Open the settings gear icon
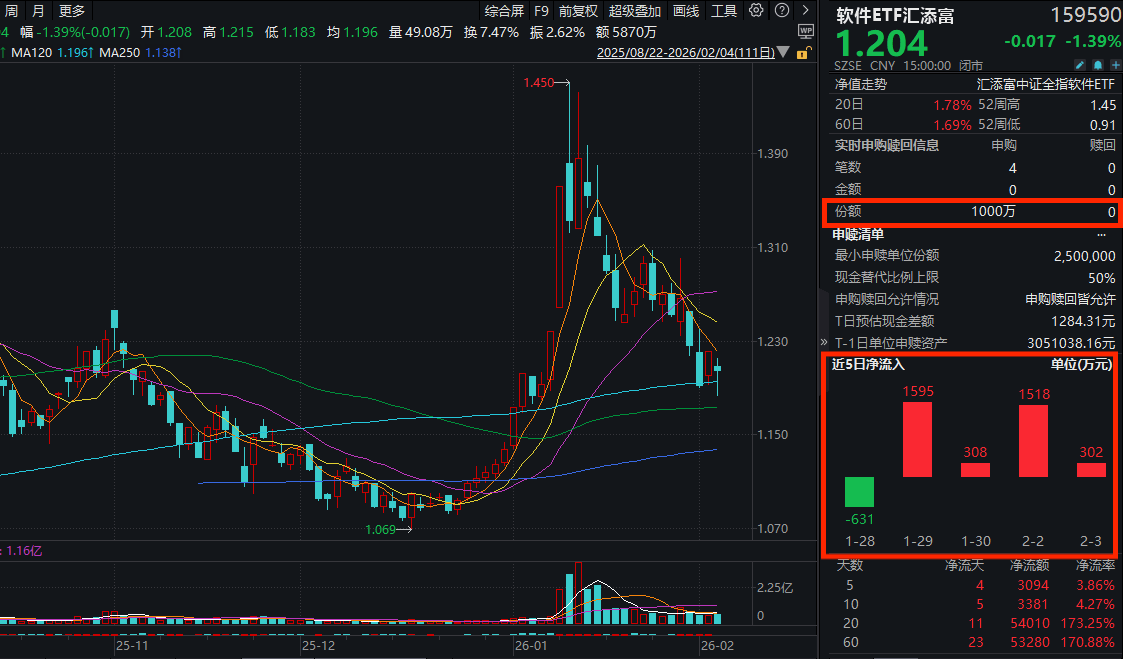 click(x=756, y=10)
